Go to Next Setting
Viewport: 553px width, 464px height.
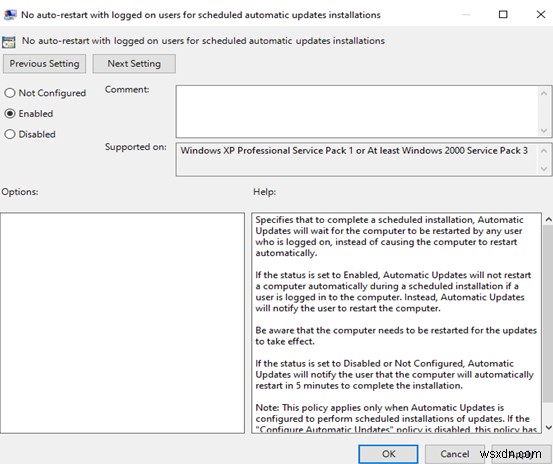coord(134,64)
